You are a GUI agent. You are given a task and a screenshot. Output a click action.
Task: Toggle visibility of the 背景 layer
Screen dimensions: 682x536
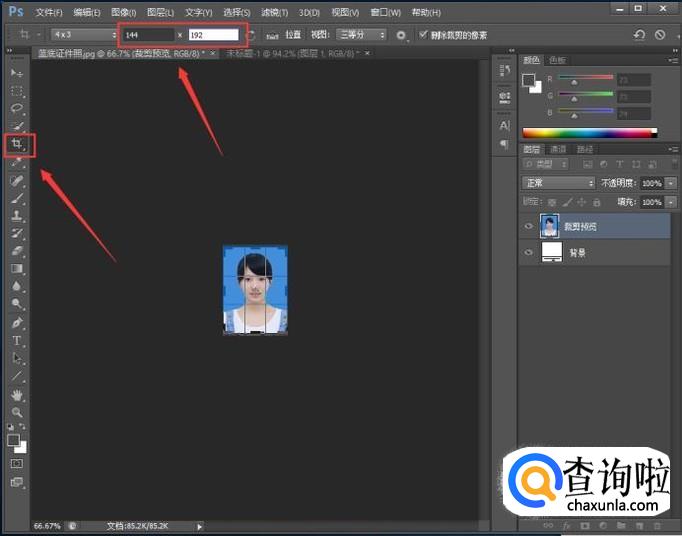click(528, 253)
